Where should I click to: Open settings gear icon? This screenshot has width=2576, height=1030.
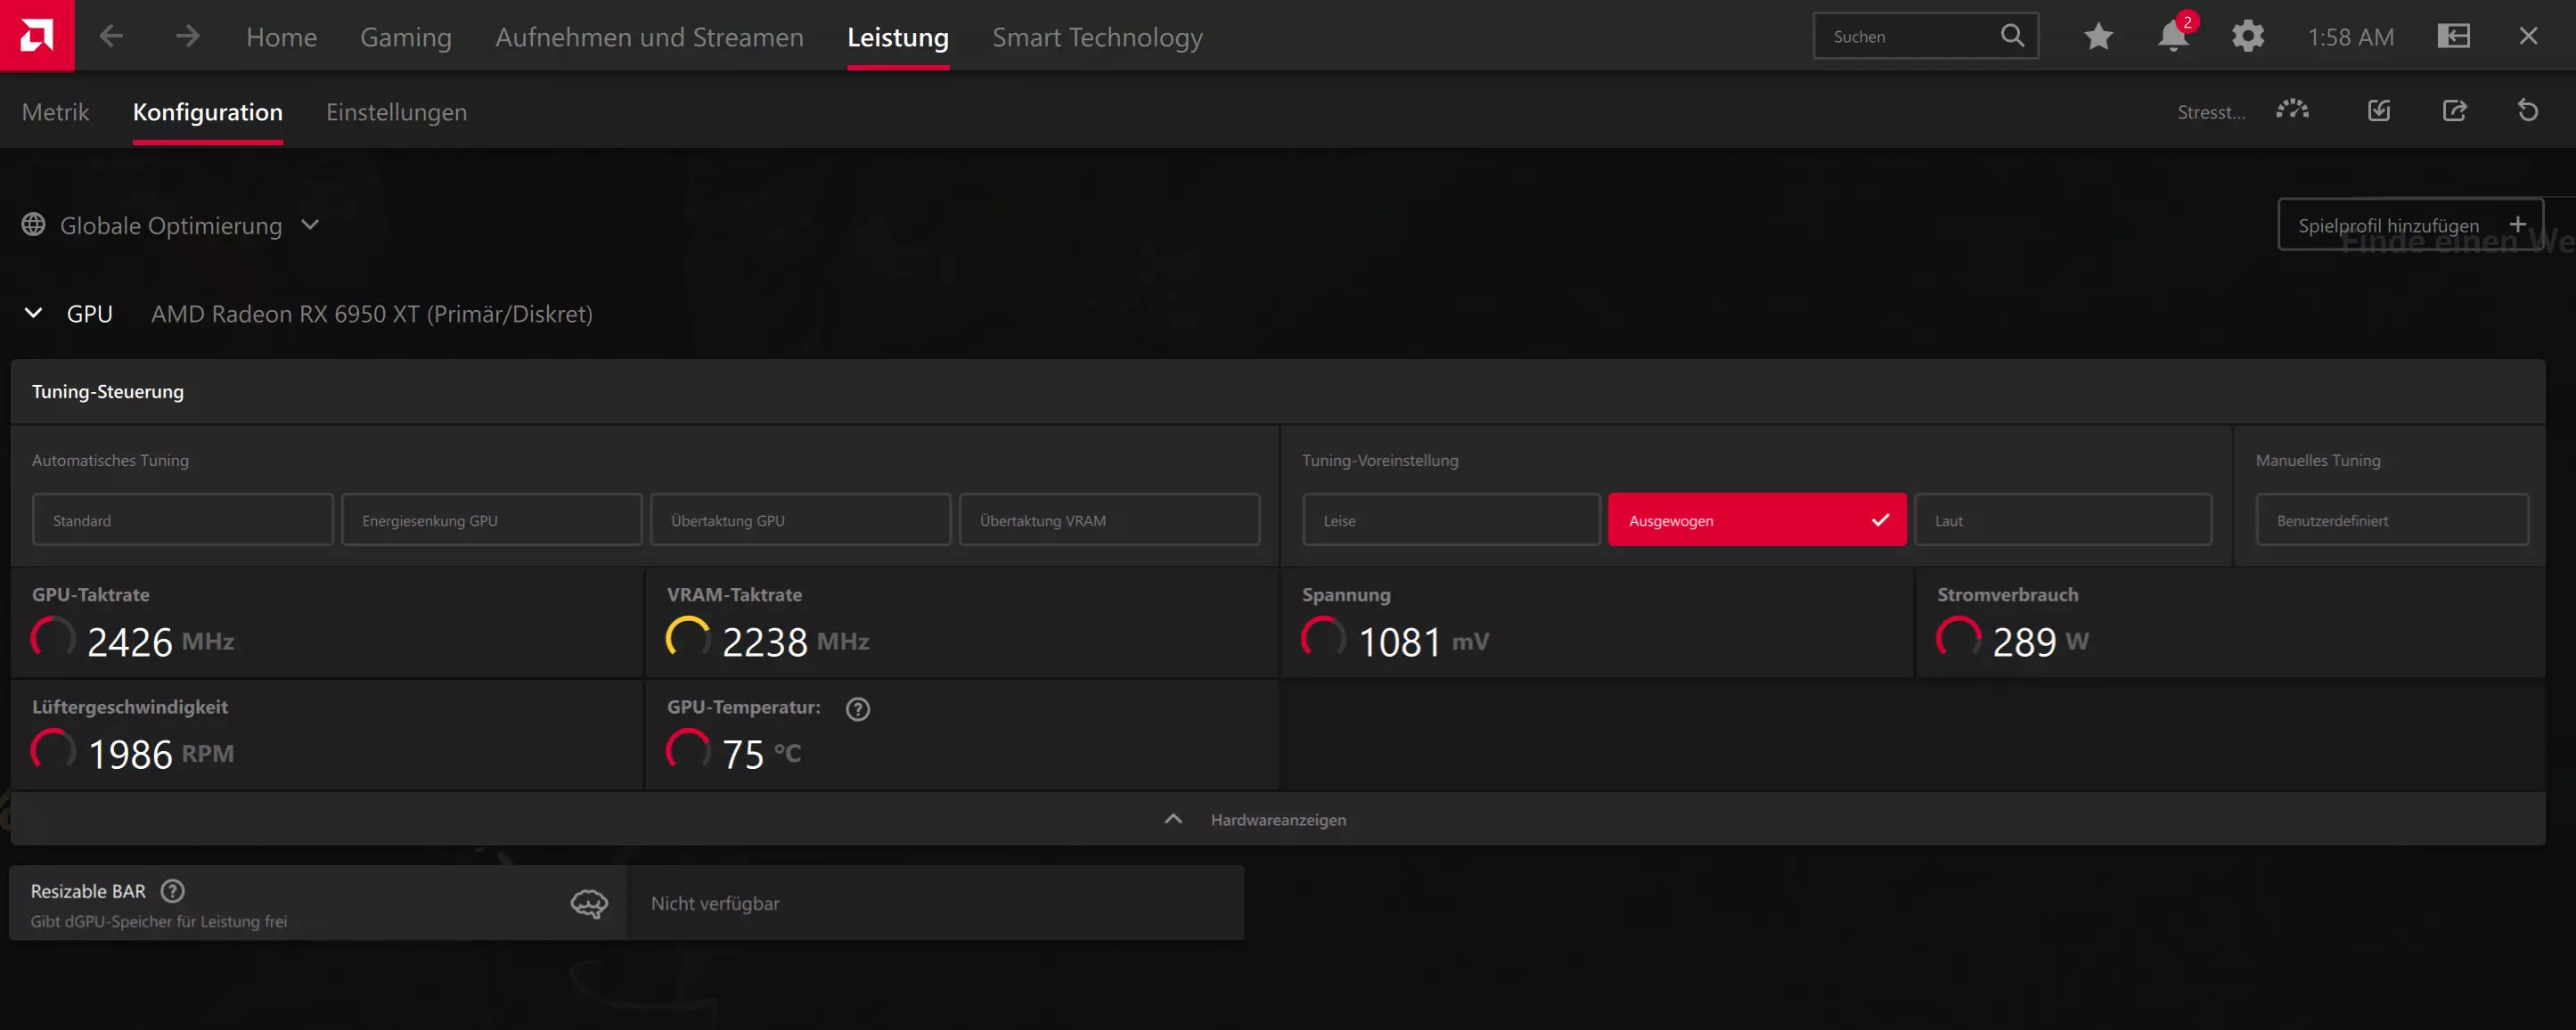point(2248,37)
